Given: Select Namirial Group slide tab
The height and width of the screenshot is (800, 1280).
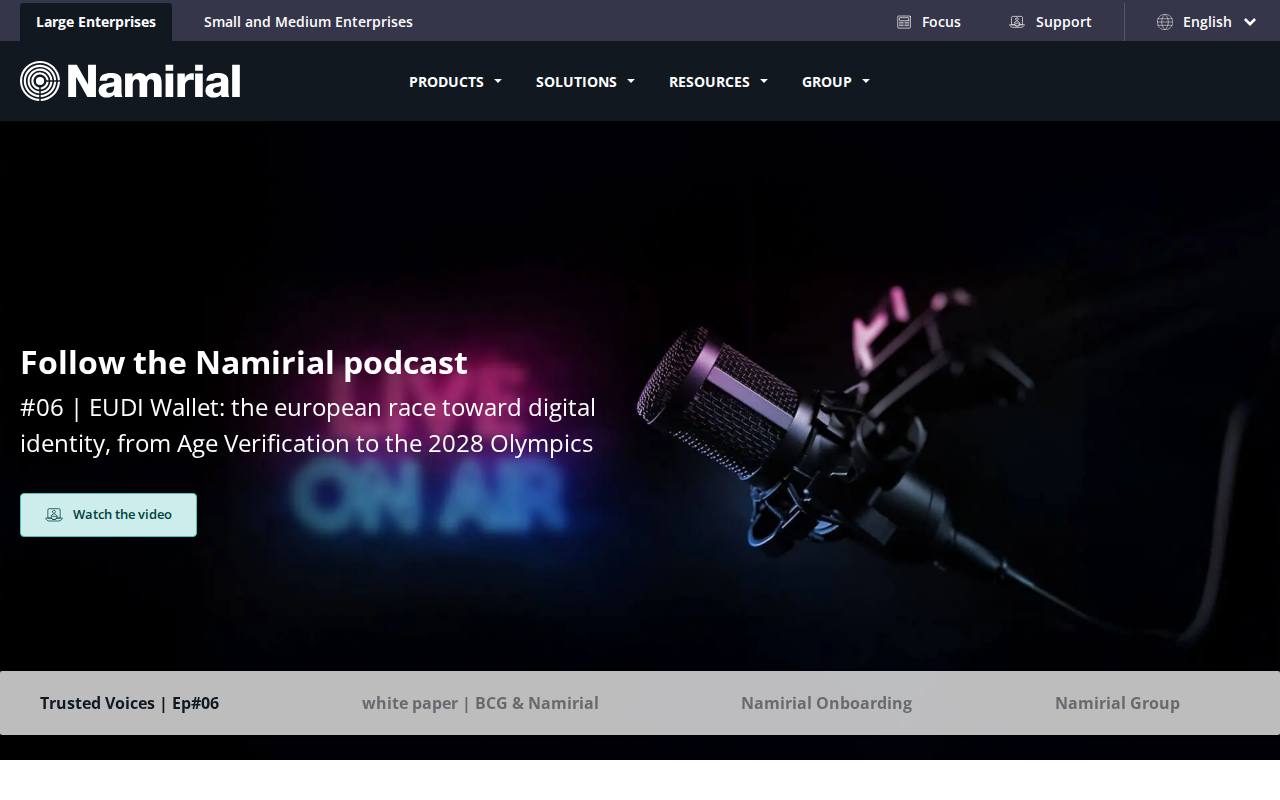Looking at the screenshot, I should click(x=1117, y=703).
